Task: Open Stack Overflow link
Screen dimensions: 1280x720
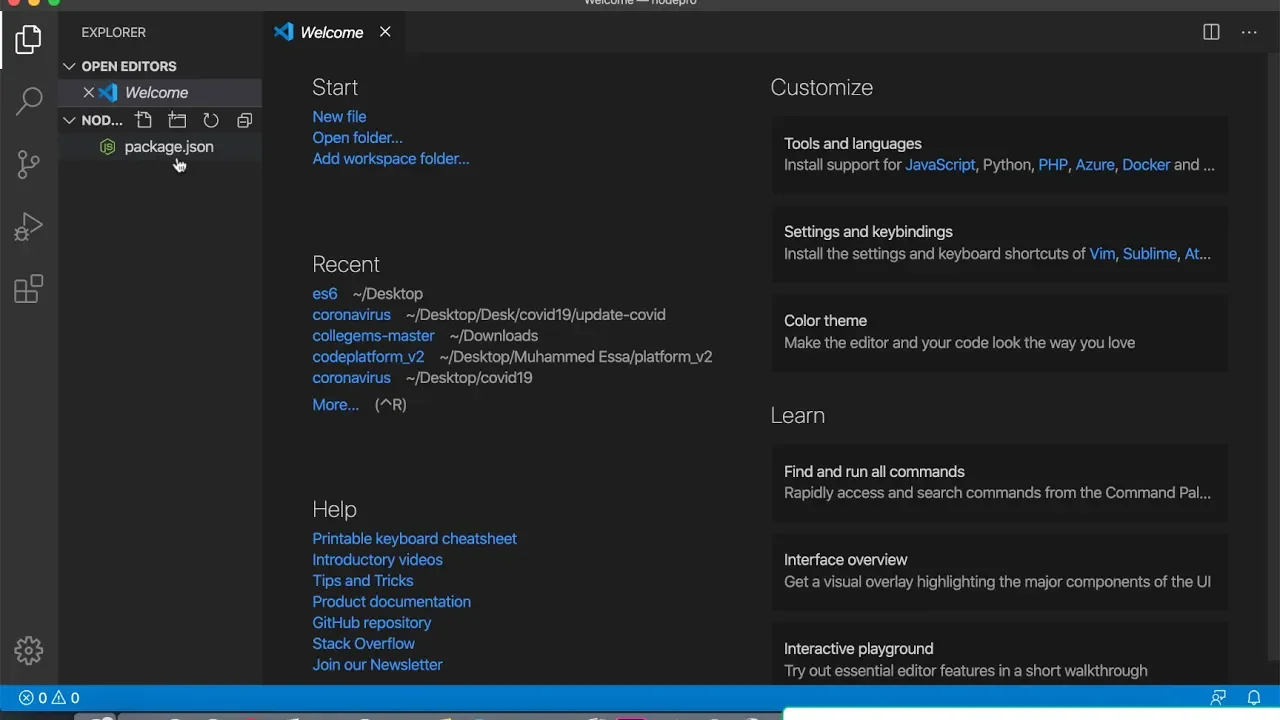Action: tap(363, 644)
